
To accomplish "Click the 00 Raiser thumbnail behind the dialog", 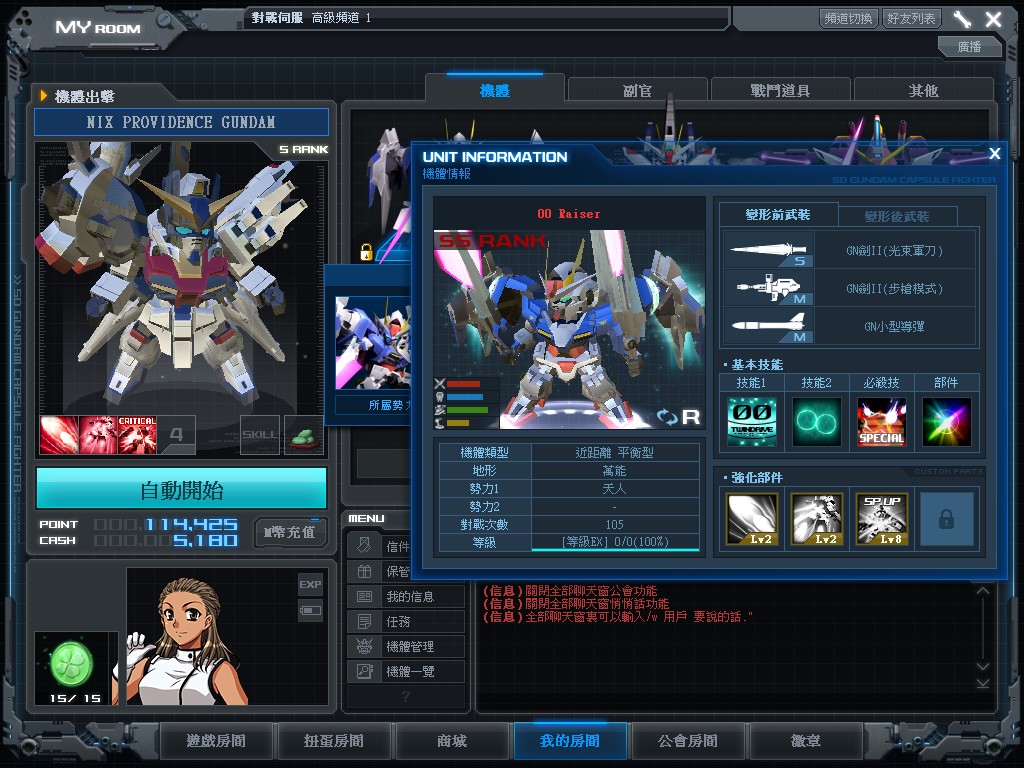I will tap(373, 344).
